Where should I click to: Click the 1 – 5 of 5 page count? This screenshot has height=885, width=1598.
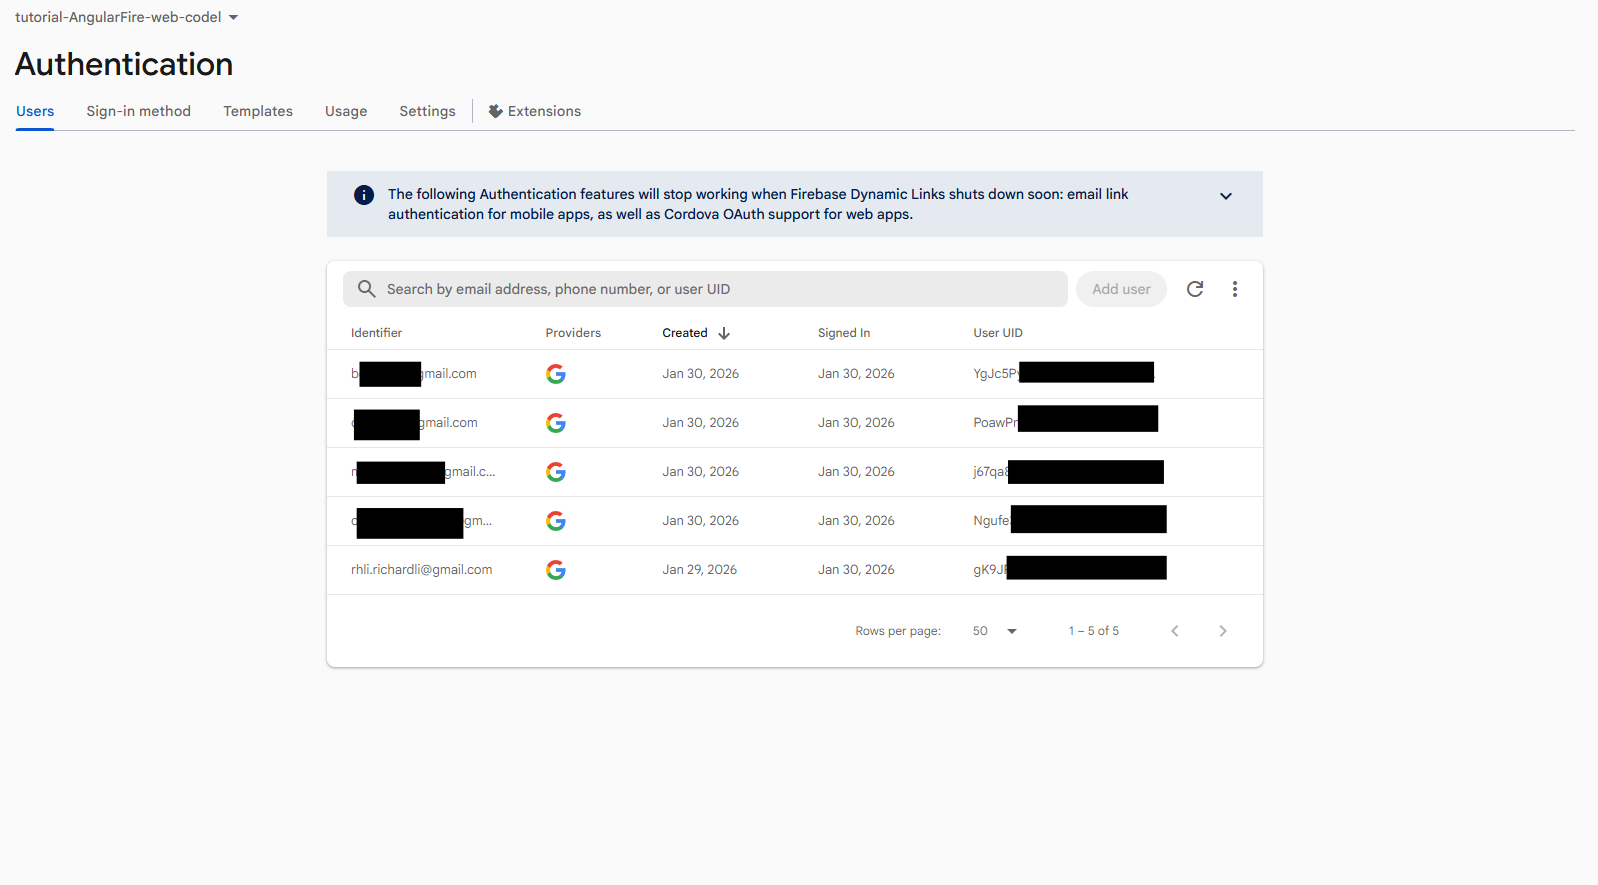point(1093,631)
